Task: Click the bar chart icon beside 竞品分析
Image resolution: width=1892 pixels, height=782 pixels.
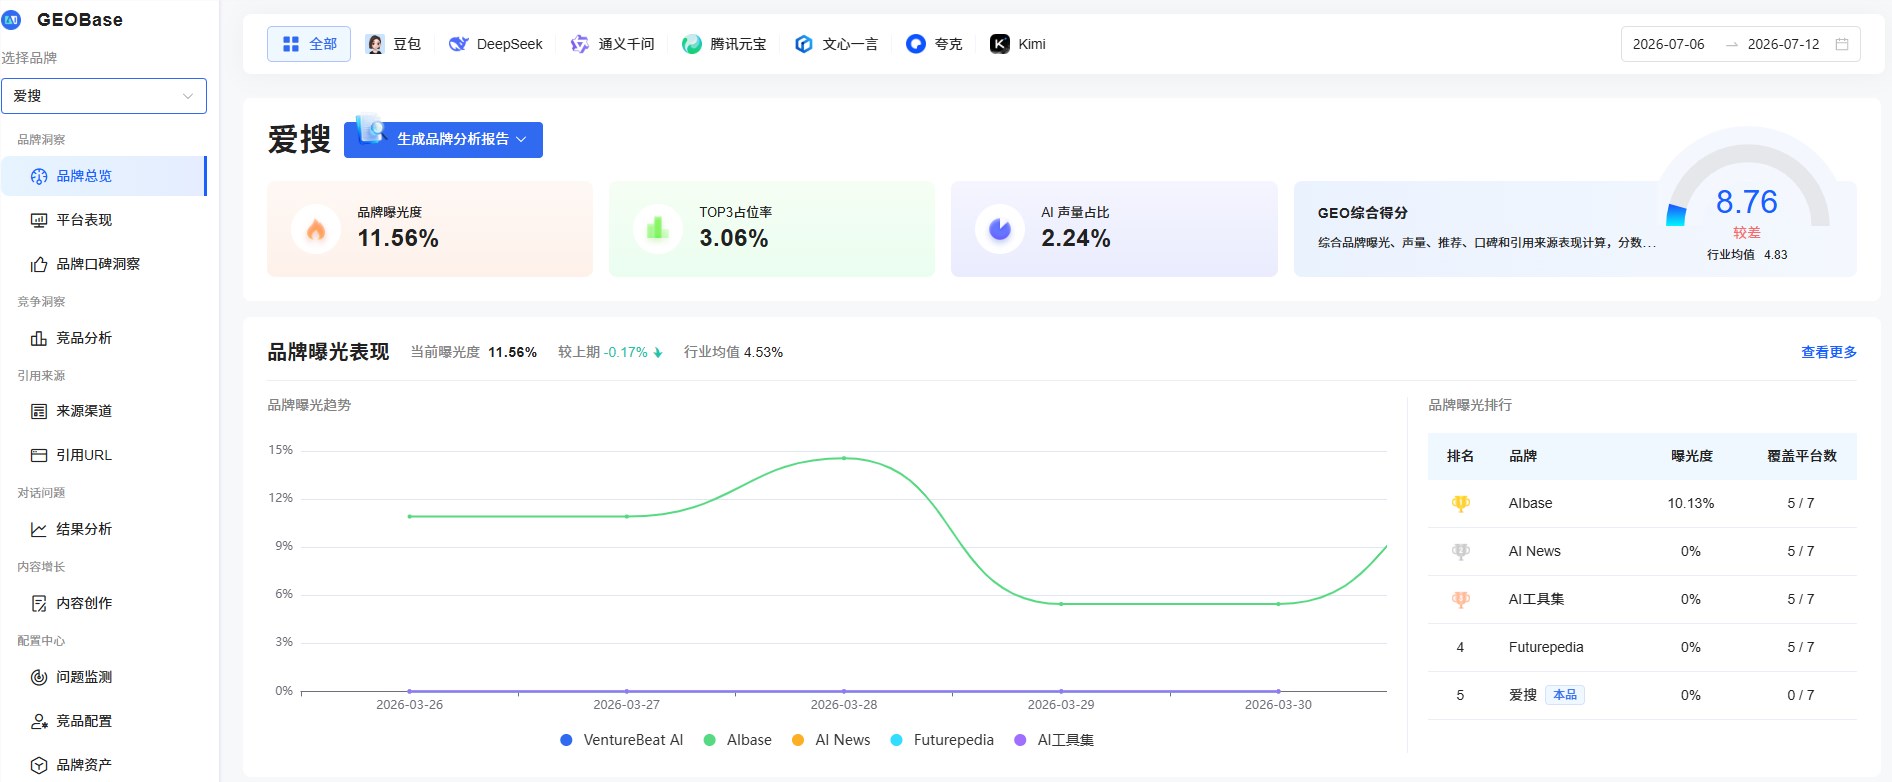Action: click(x=39, y=338)
